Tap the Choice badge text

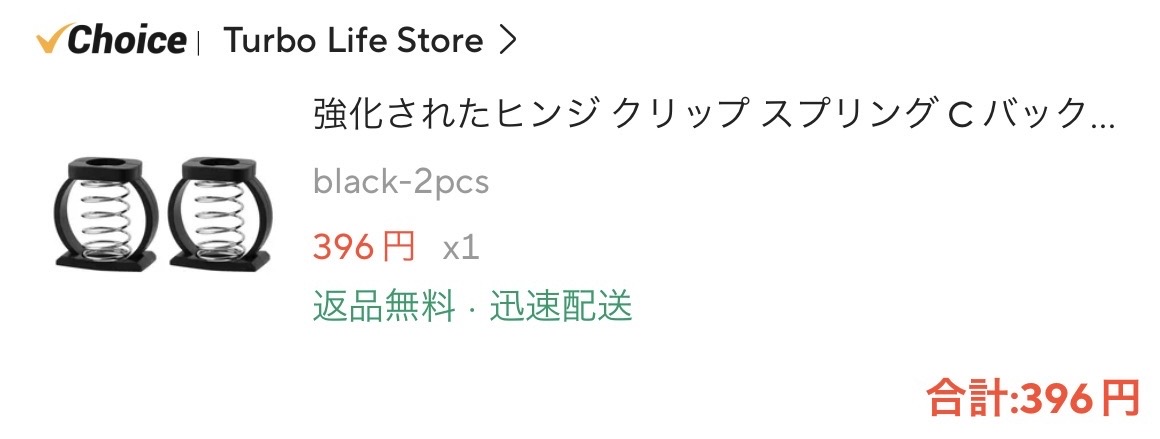[127, 40]
